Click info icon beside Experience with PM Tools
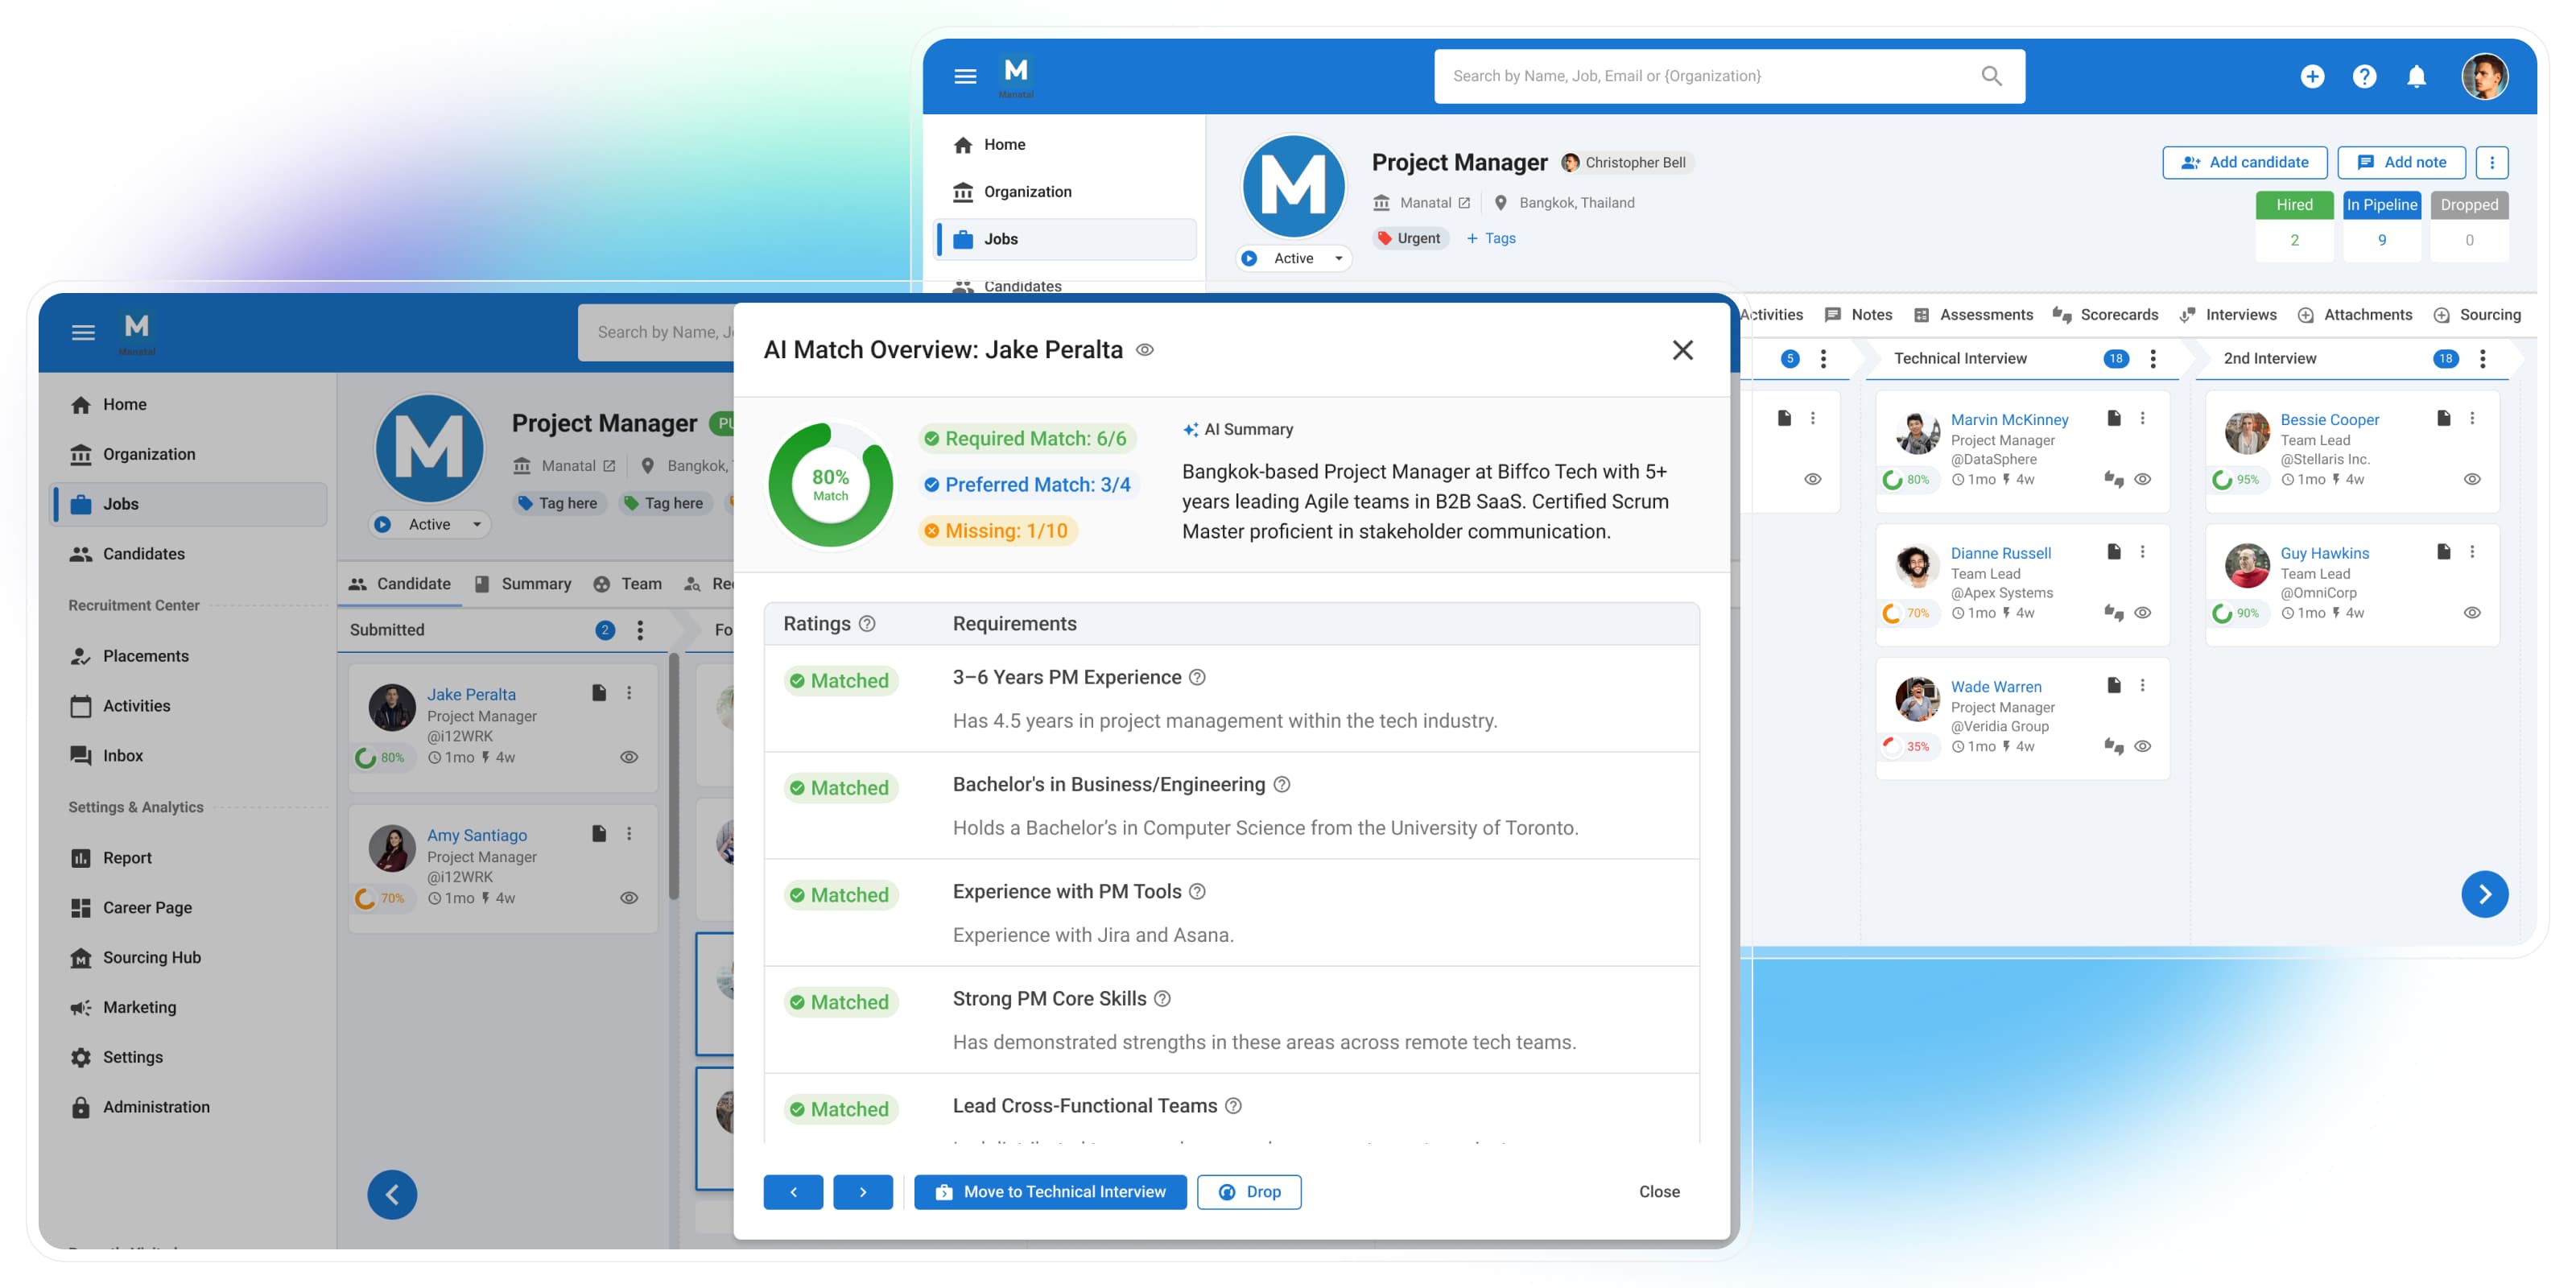The image size is (2576, 1288). (x=1197, y=891)
